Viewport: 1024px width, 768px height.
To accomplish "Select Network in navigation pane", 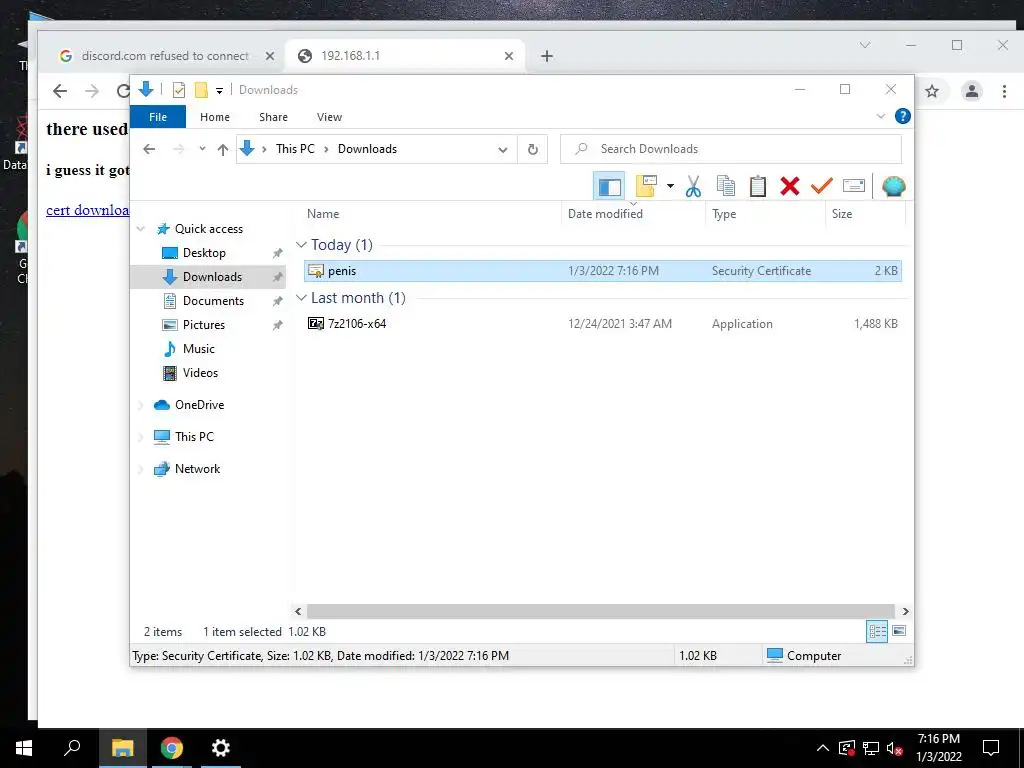I will tap(197, 469).
